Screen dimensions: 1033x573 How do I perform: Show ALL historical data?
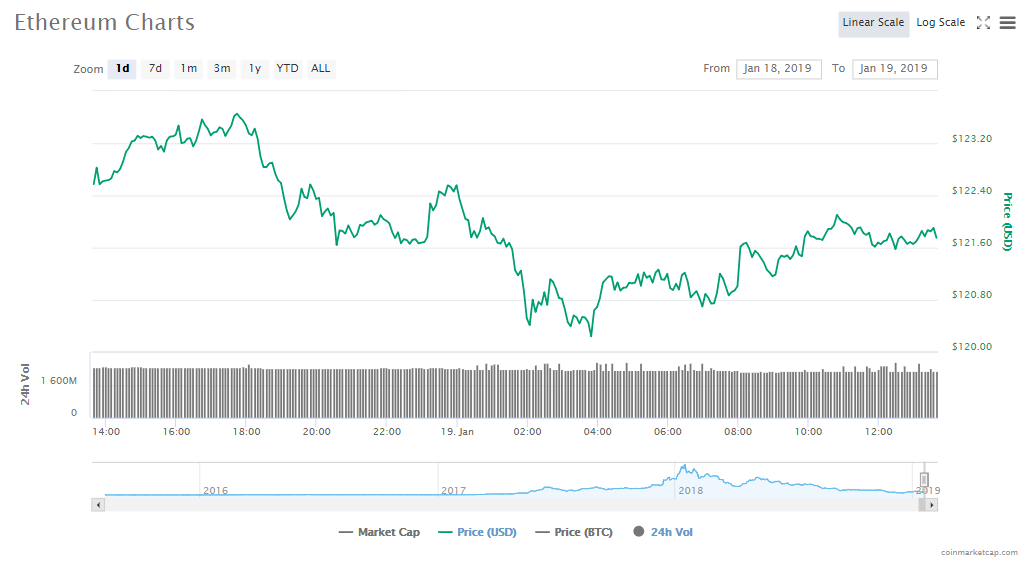(x=321, y=69)
